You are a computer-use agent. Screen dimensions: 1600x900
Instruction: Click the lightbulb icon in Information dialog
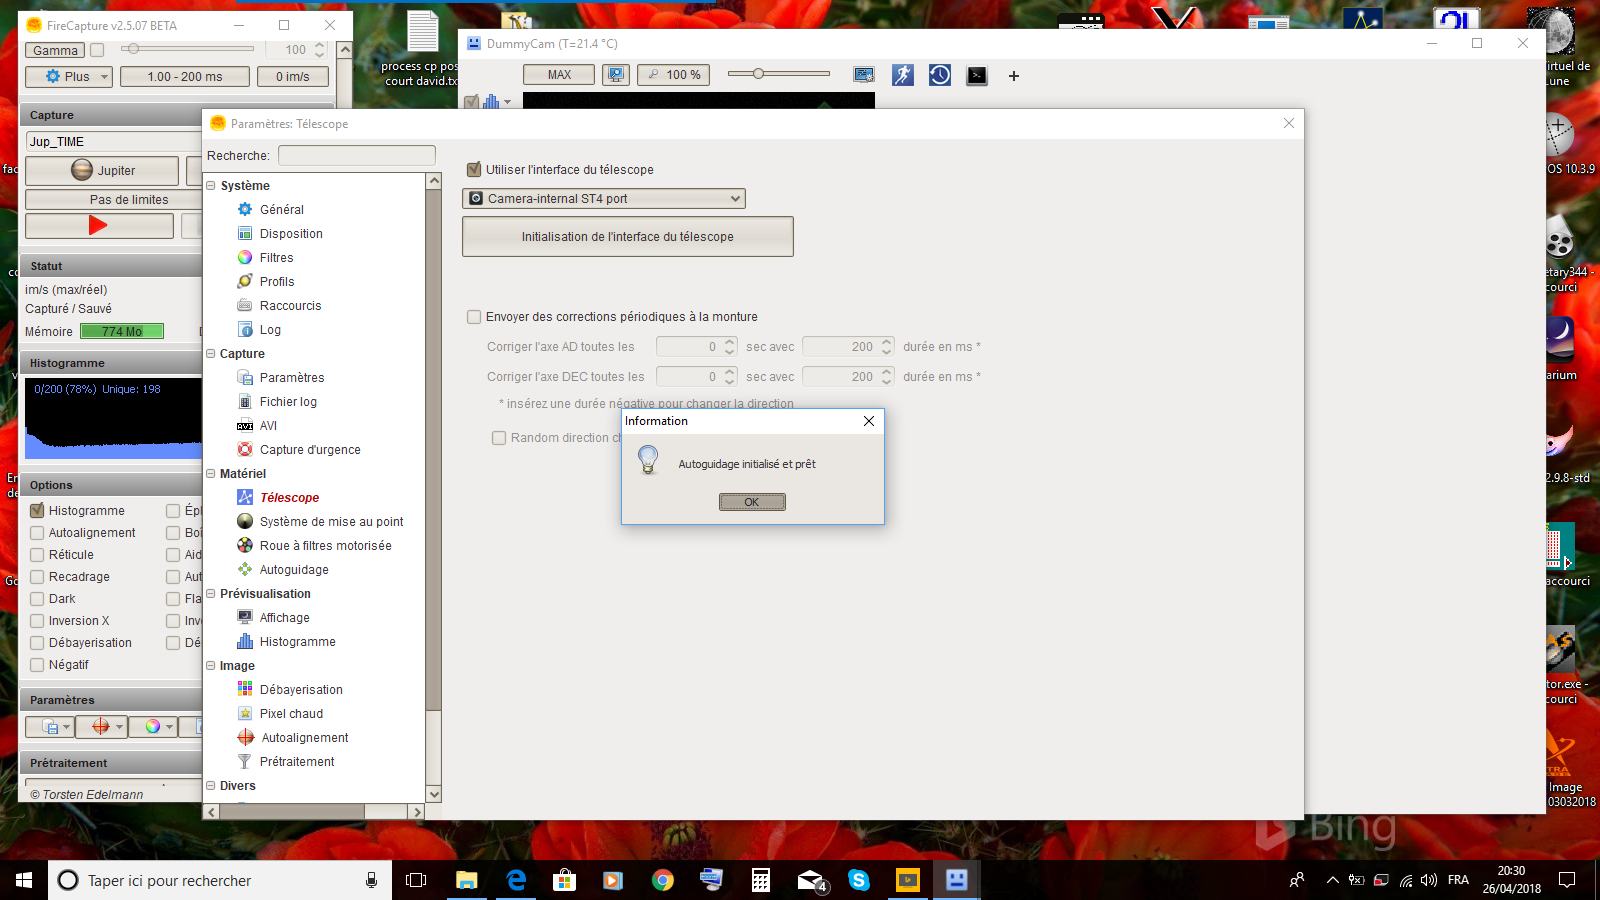[x=648, y=459]
